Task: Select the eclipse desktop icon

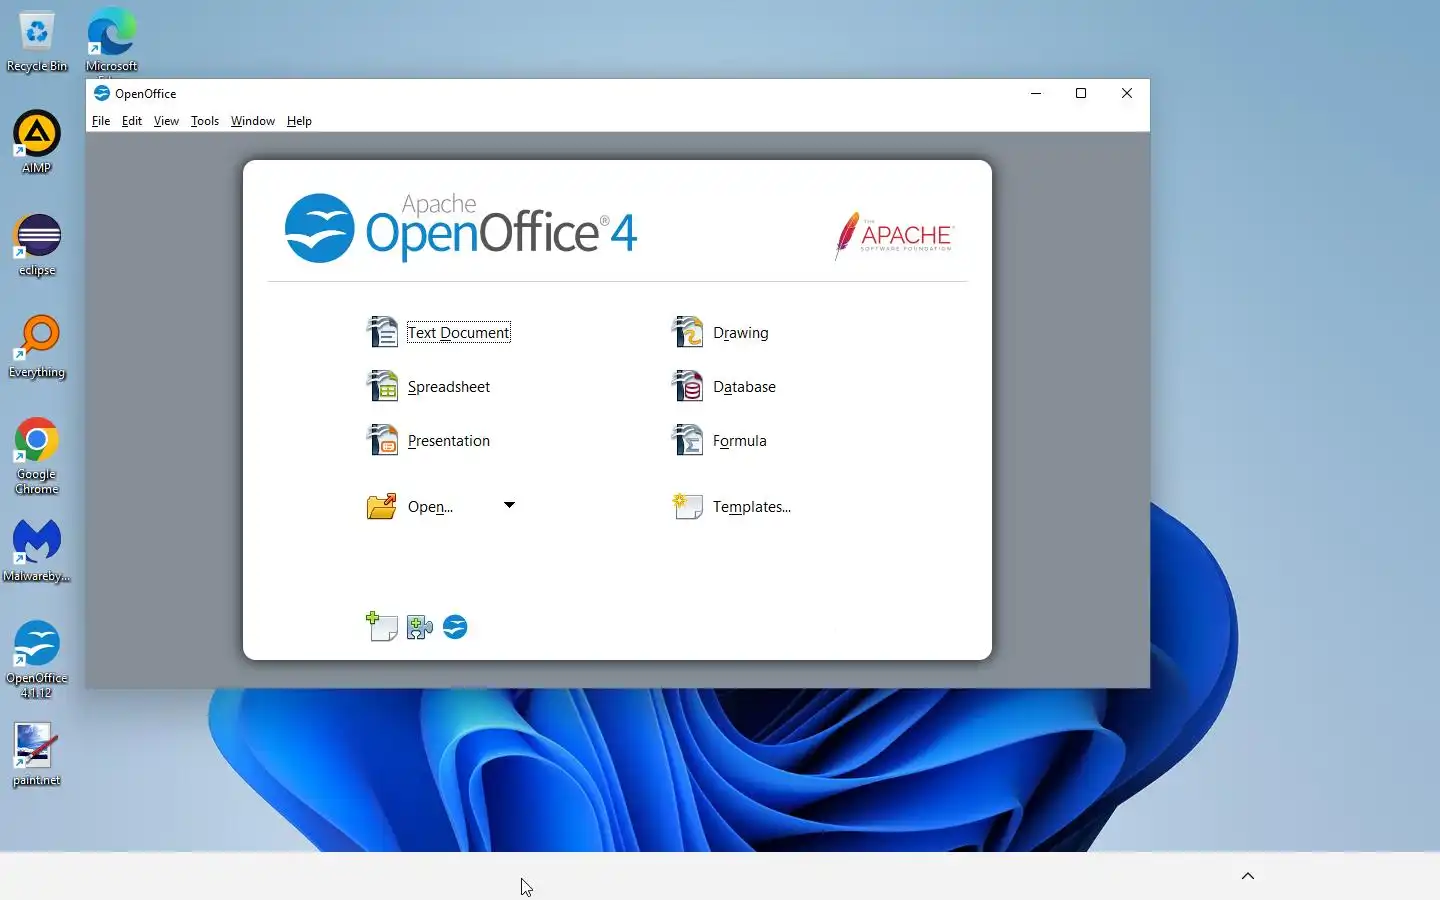Action: point(37,245)
